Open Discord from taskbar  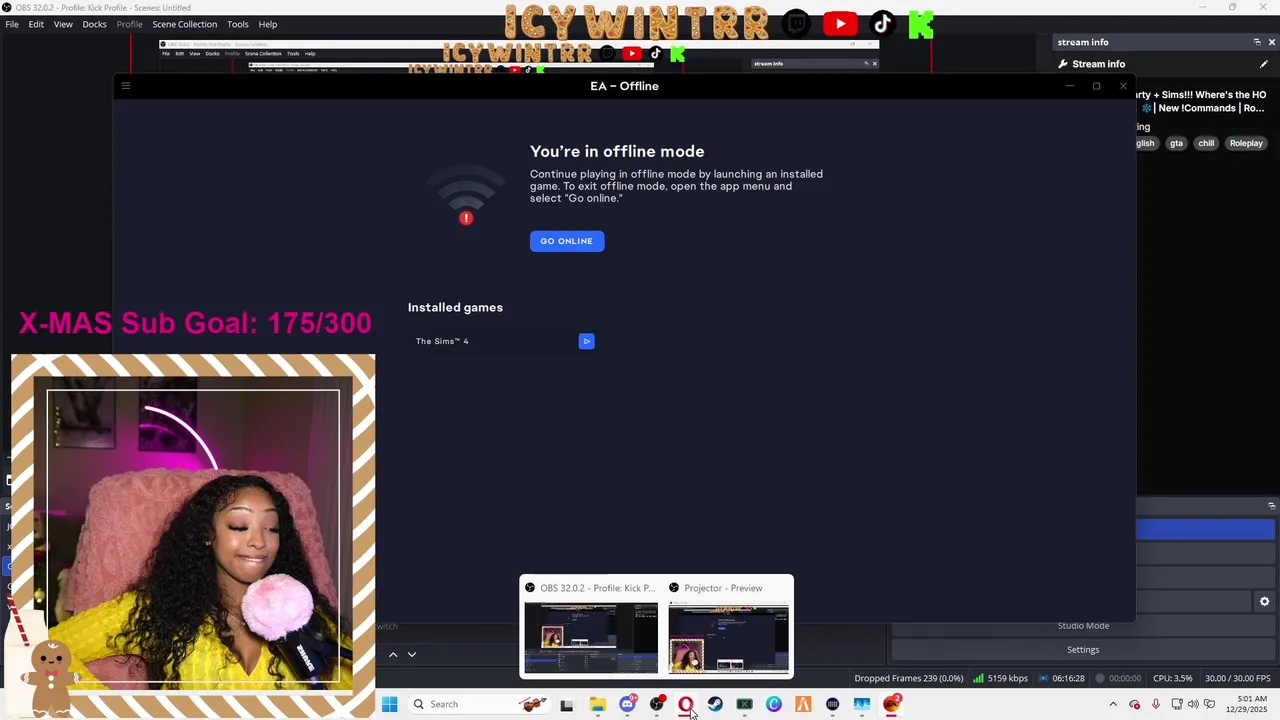tap(627, 704)
